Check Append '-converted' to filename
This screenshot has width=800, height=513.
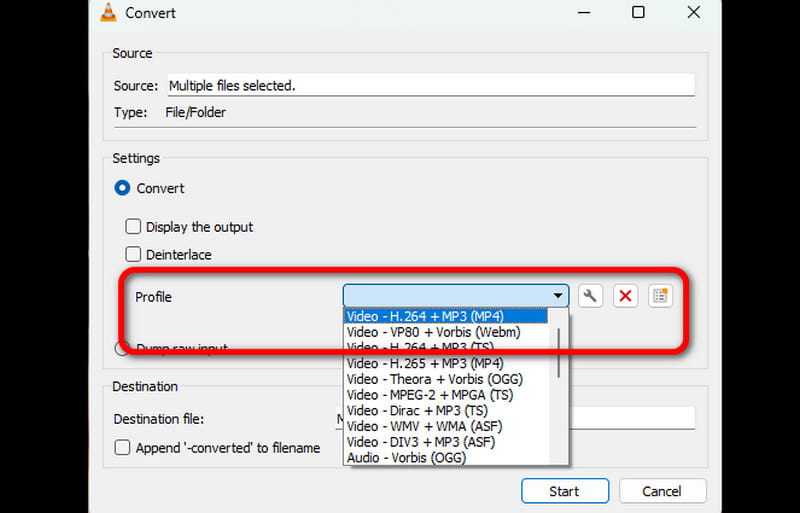click(122, 448)
